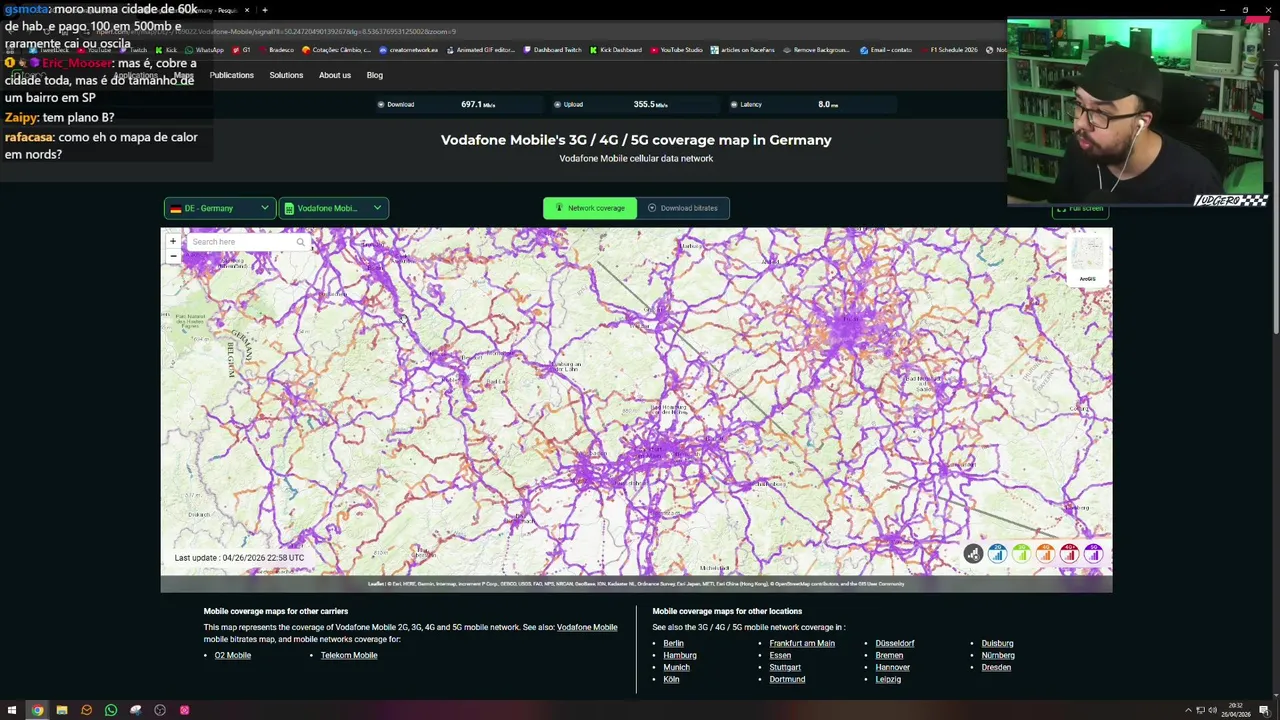The image size is (1280, 720).
Task: Open the Blog menu item
Action: coord(375,75)
